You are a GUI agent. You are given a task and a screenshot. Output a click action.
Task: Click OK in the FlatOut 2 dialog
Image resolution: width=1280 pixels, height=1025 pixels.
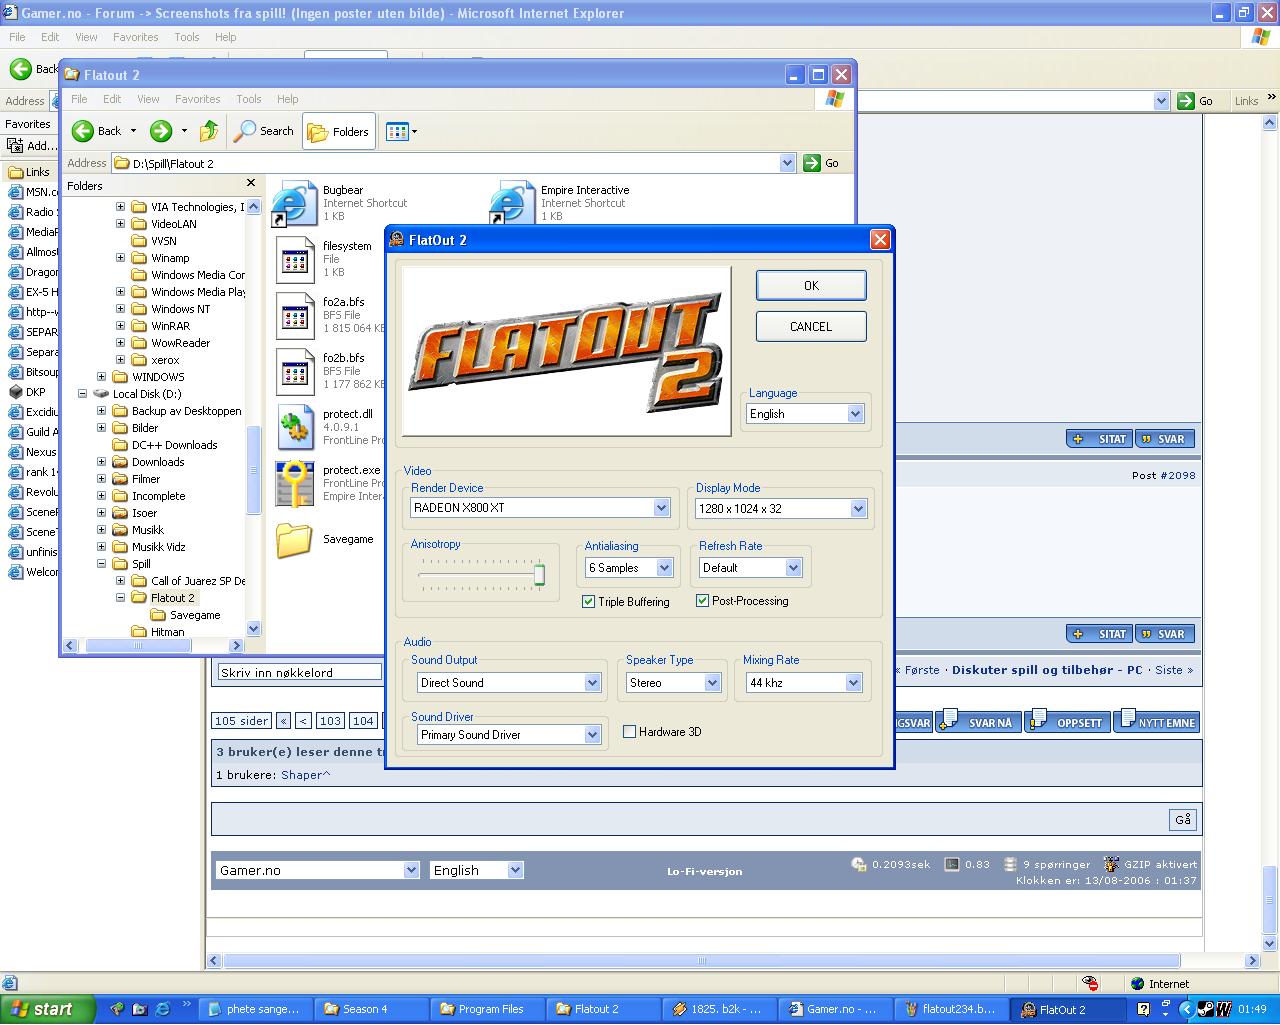click(x=811, y=285)
